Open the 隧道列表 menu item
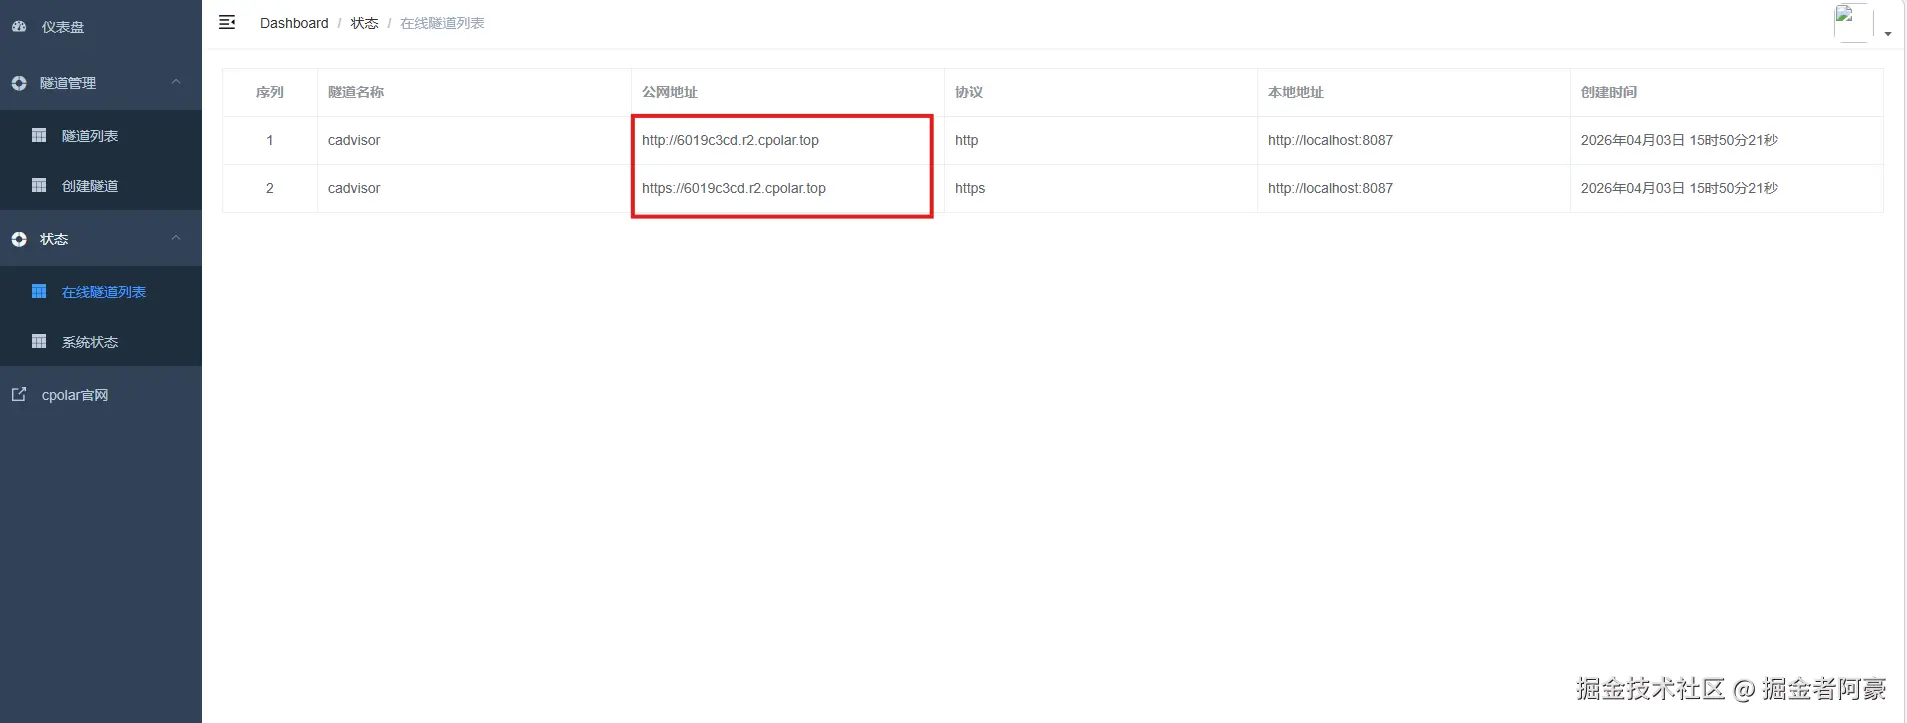Viewport: 1907px width, 723px height. click(x=101, y=135)
